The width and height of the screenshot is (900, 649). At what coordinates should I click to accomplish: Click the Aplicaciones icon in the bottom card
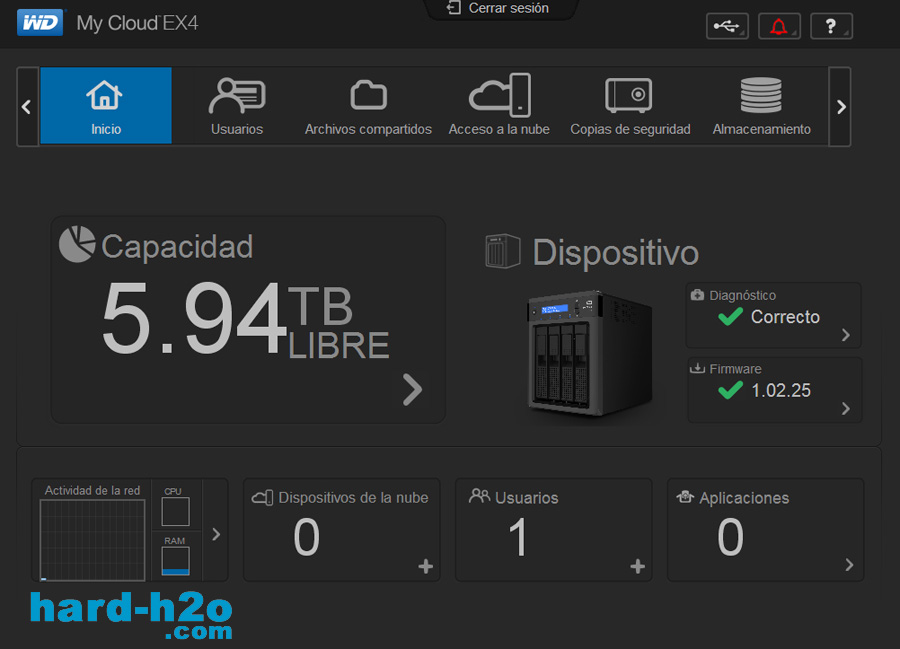pos(685,496)
